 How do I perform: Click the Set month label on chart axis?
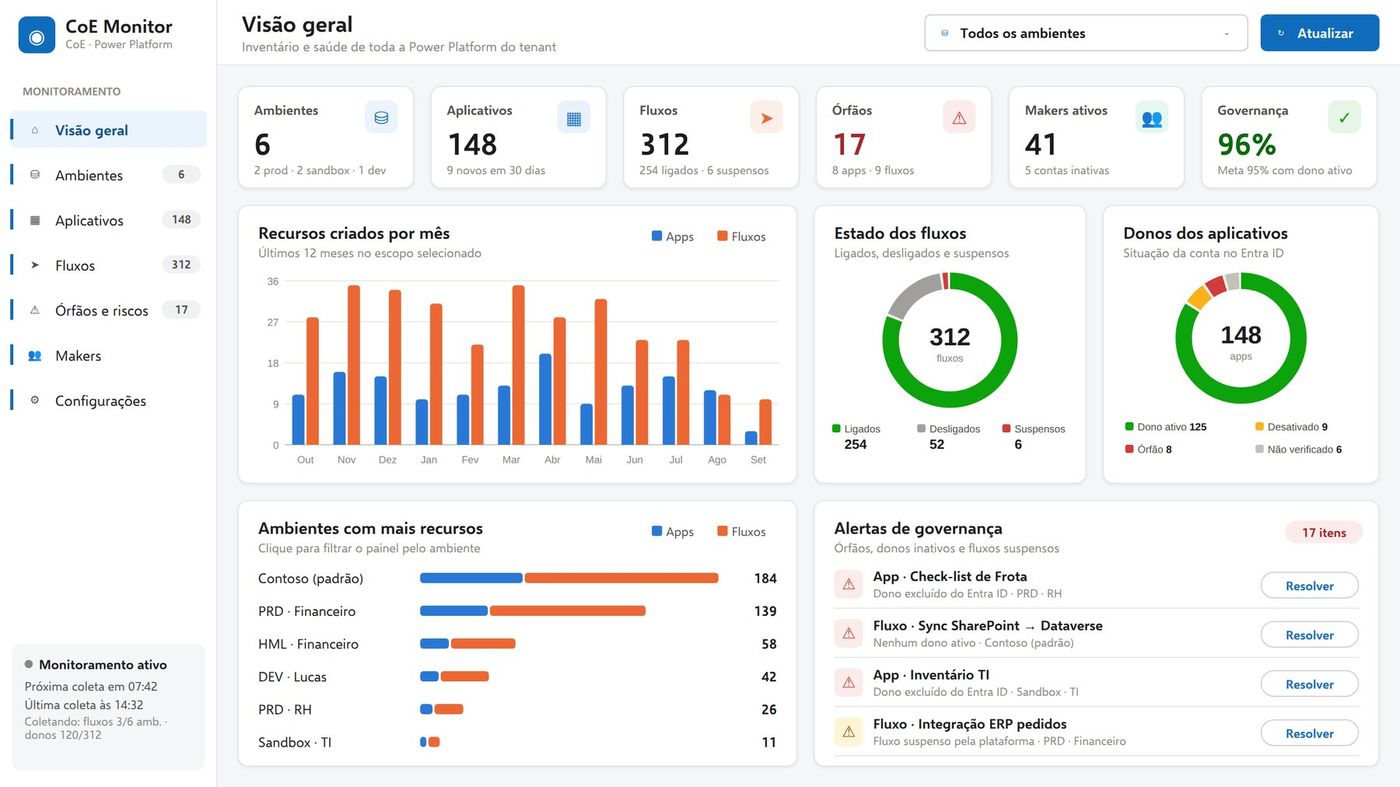(758, 460)
